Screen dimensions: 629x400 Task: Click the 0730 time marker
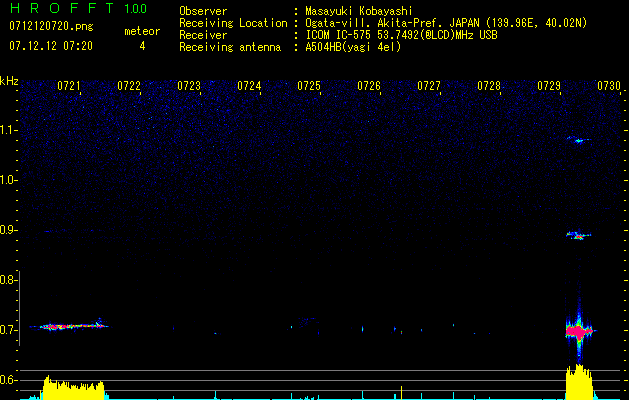609,85
